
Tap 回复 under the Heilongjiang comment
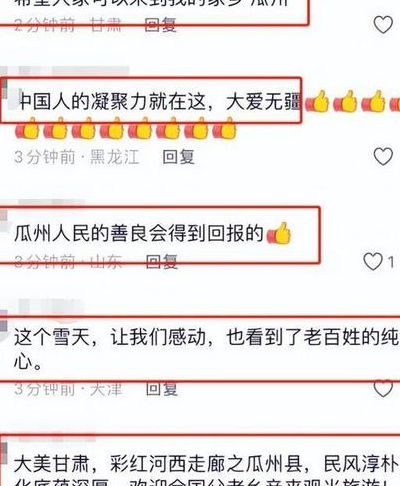click(178, 157)
